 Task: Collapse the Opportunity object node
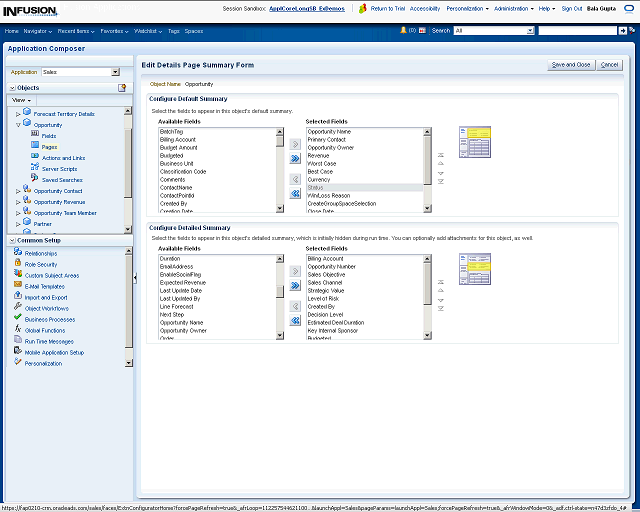tap(18, 125)
